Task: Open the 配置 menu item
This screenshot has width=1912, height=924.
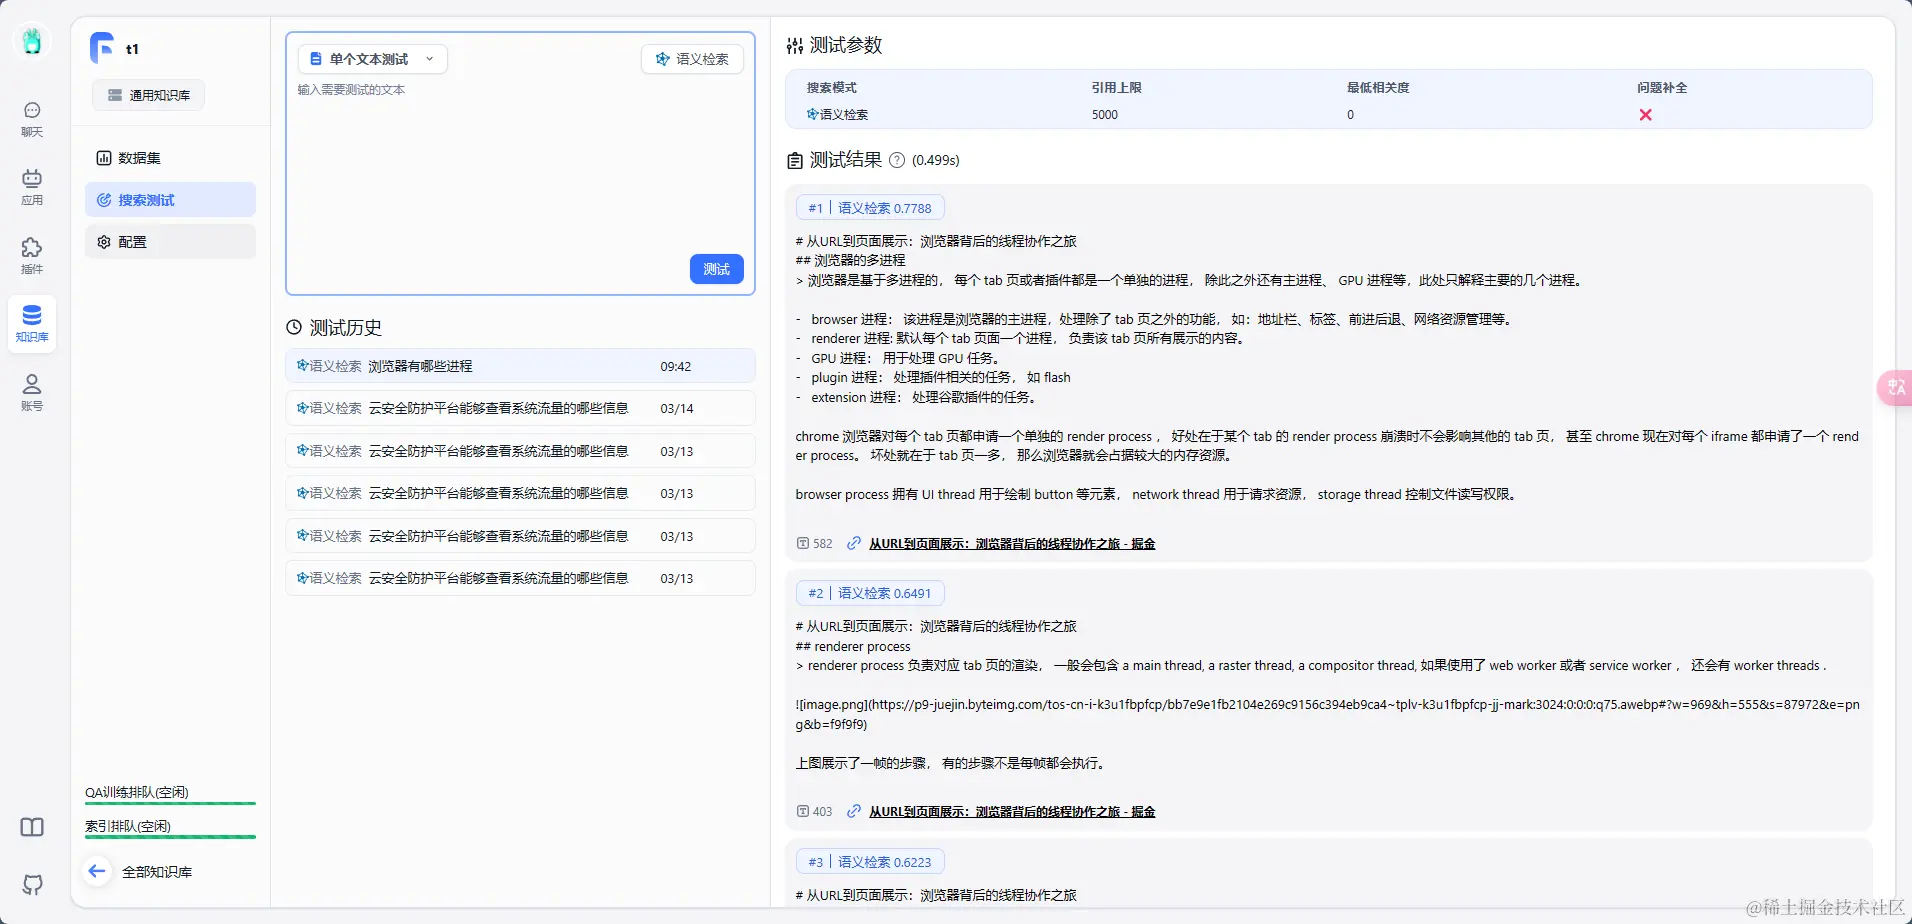Action: pyautogui.click(x=170, y=242)
